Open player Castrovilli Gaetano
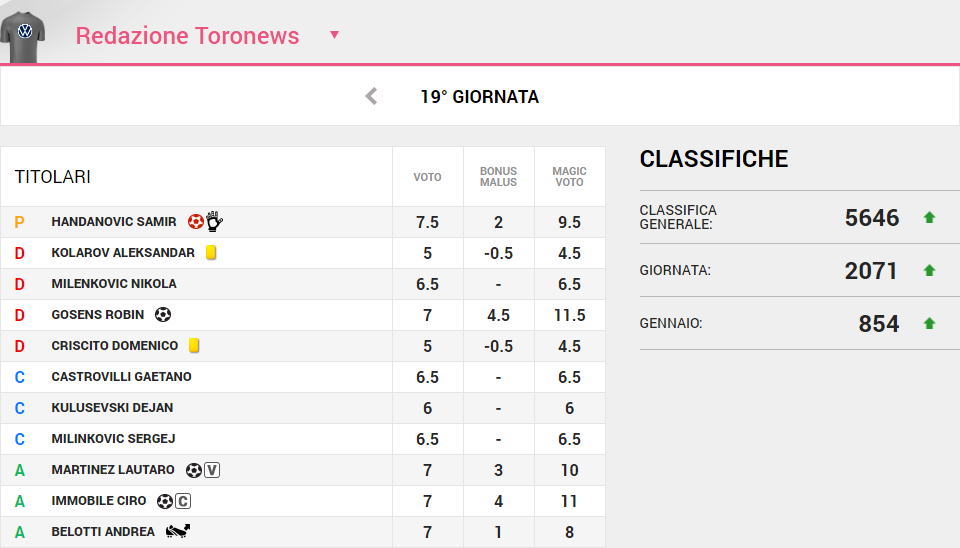The width and height of the screenshot is (960, 548). click(x=121, y=377)
